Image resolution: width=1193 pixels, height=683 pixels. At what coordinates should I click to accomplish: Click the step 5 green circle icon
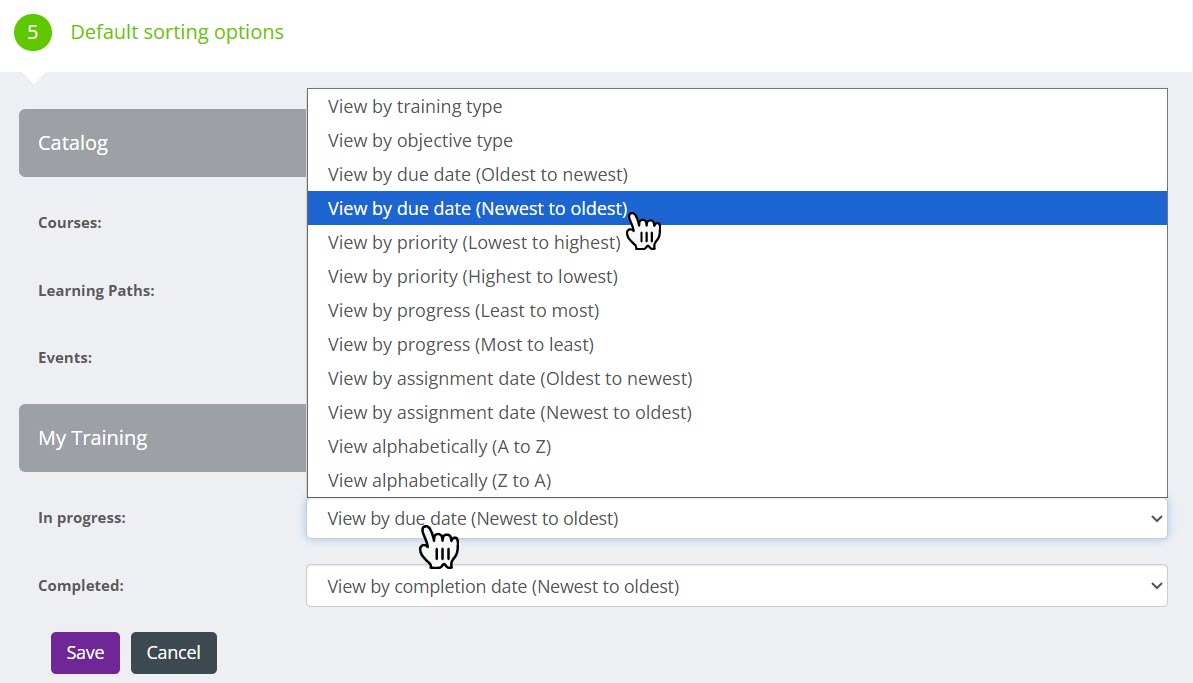32,32
